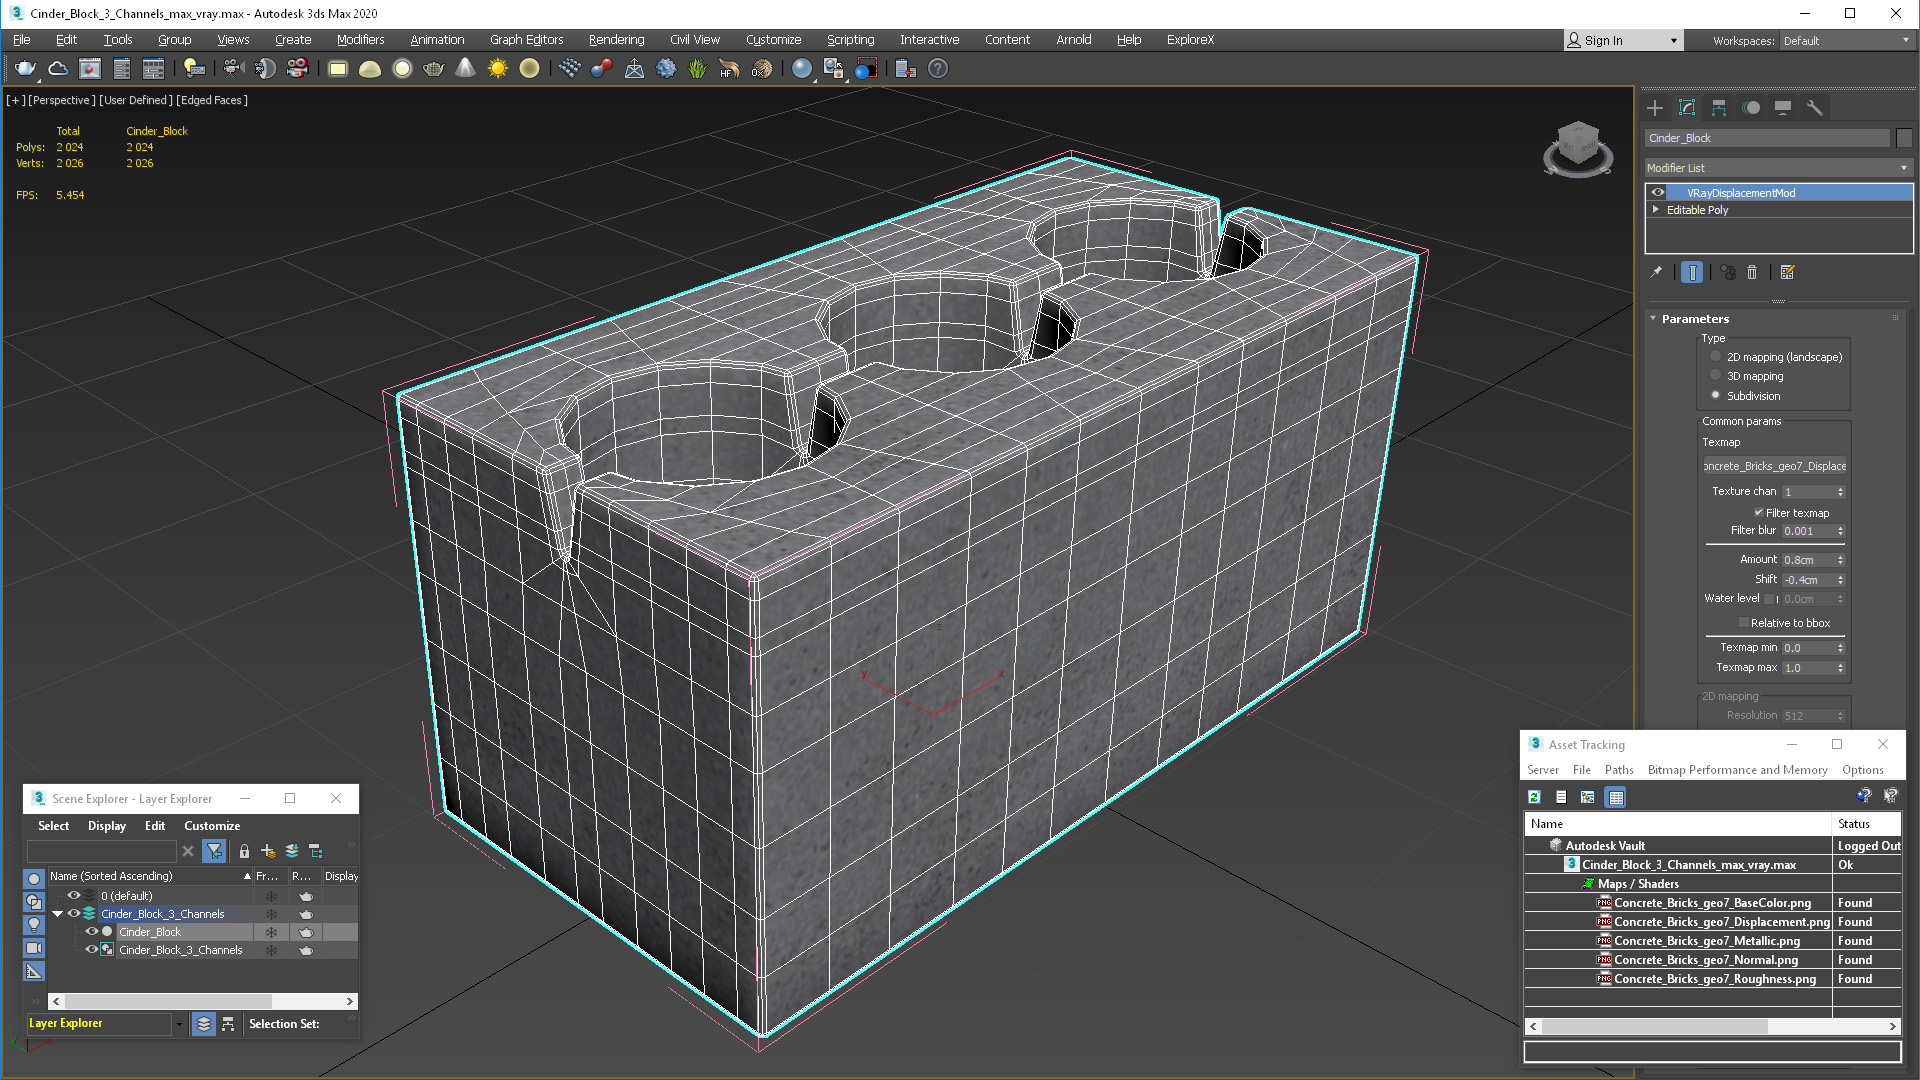This screenshot has width=1920, height=1080.
Task: Click the Asset Tracking horizontal scrollbar
Action: click(1712, 1026)
